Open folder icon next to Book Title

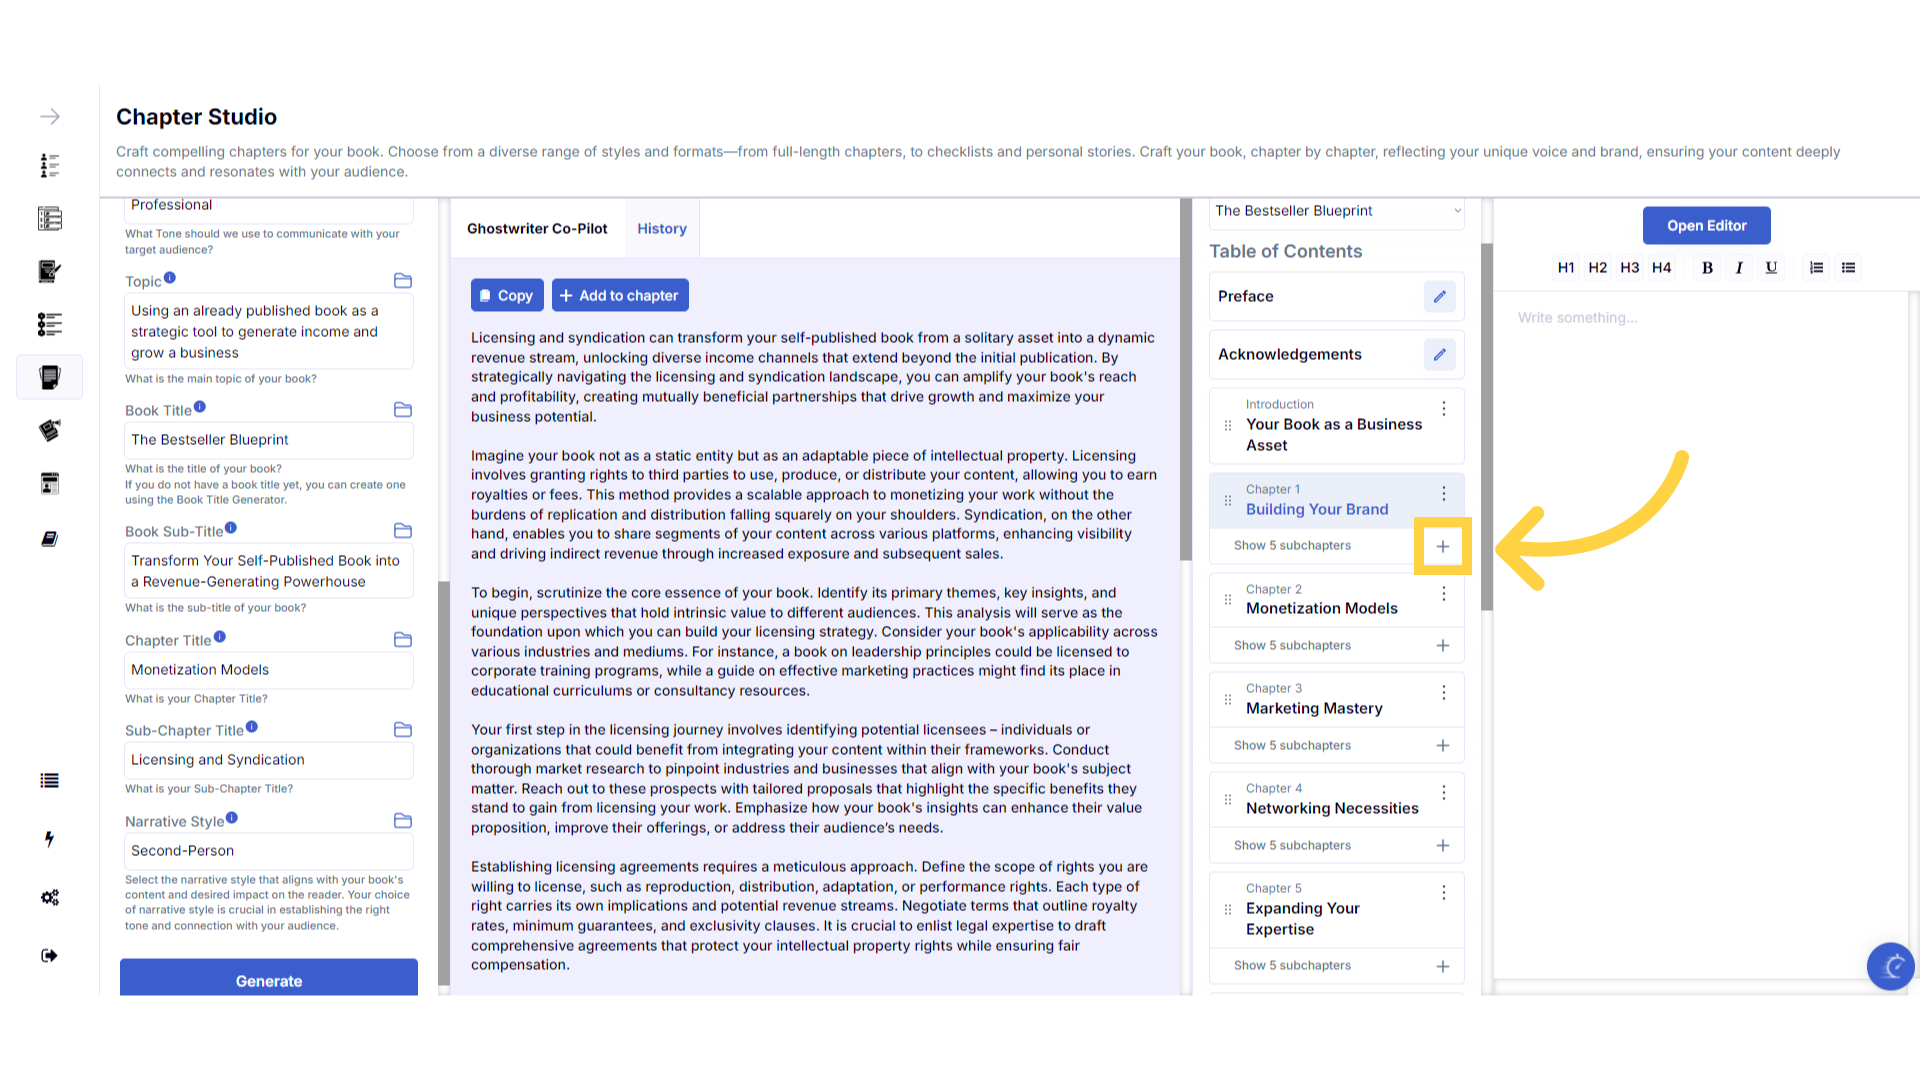(x=403, y=410)
